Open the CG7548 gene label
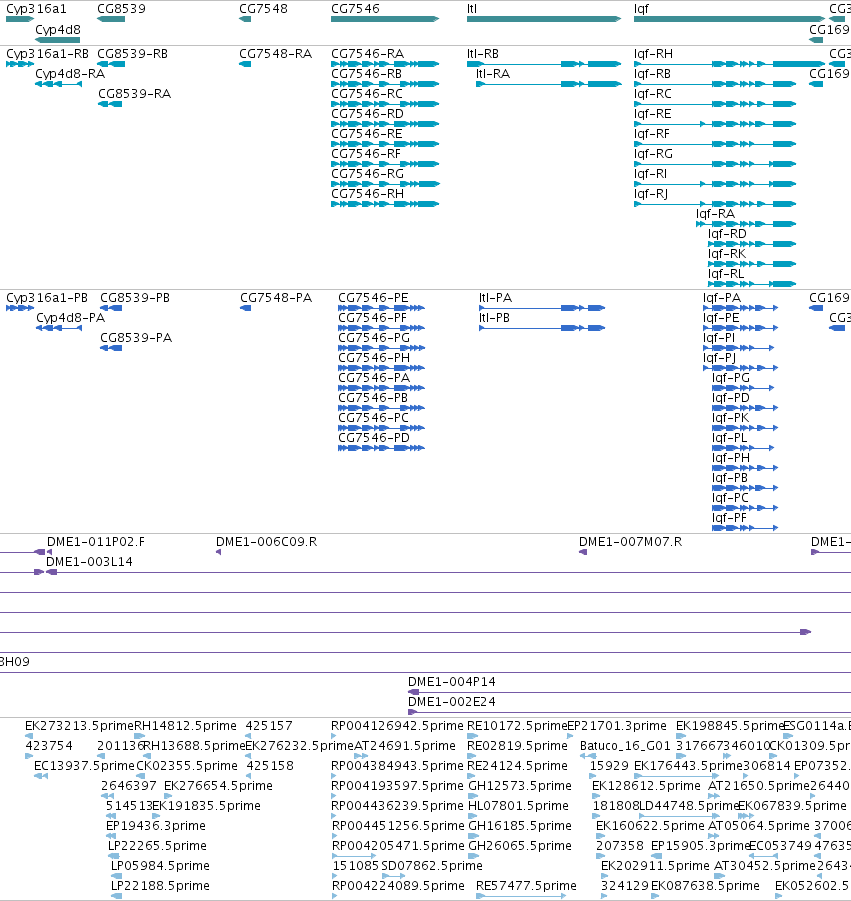The width and height of the screenshot is (851, 901). 263,9
